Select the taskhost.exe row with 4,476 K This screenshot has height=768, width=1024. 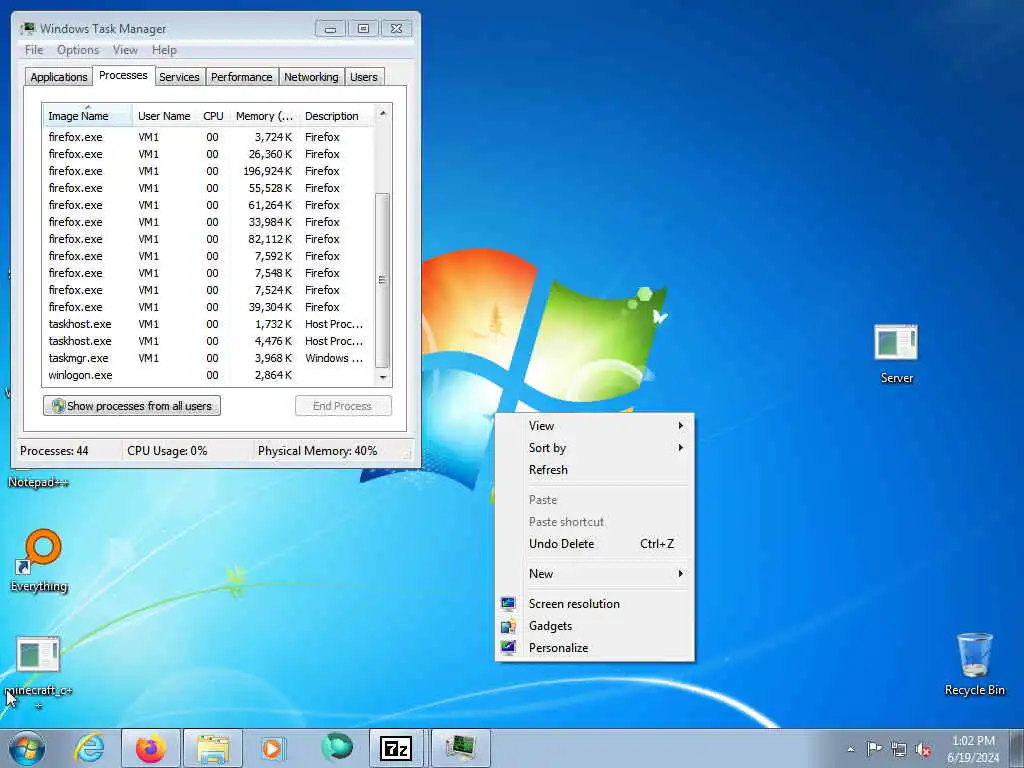(x=208, y=341)
